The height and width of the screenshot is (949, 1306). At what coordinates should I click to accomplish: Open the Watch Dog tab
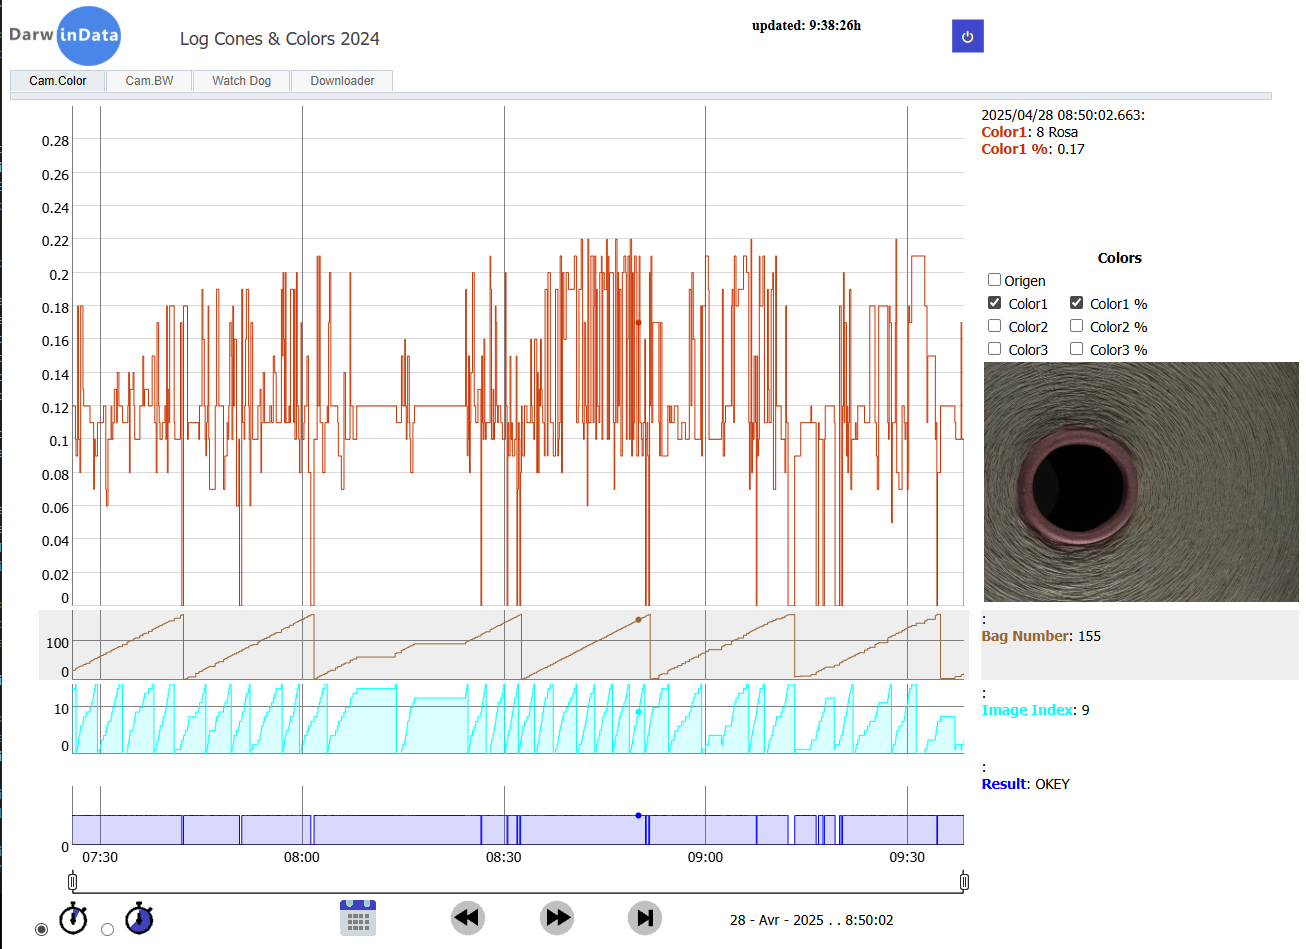click(x=241, y=81)
